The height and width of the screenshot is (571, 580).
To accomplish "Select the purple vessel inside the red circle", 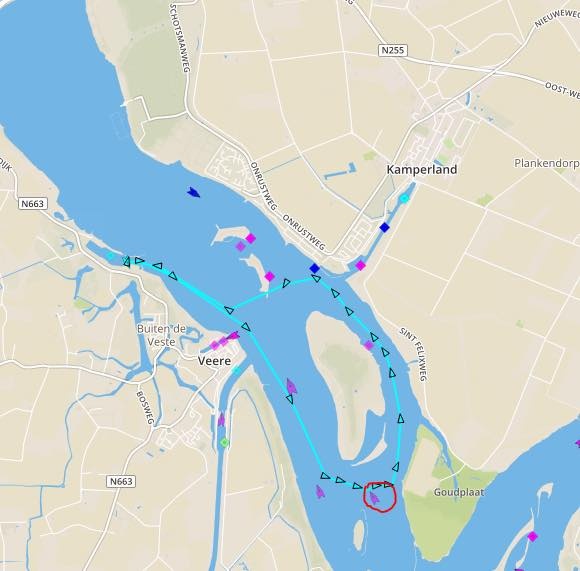I will click(x=374, y=498).
